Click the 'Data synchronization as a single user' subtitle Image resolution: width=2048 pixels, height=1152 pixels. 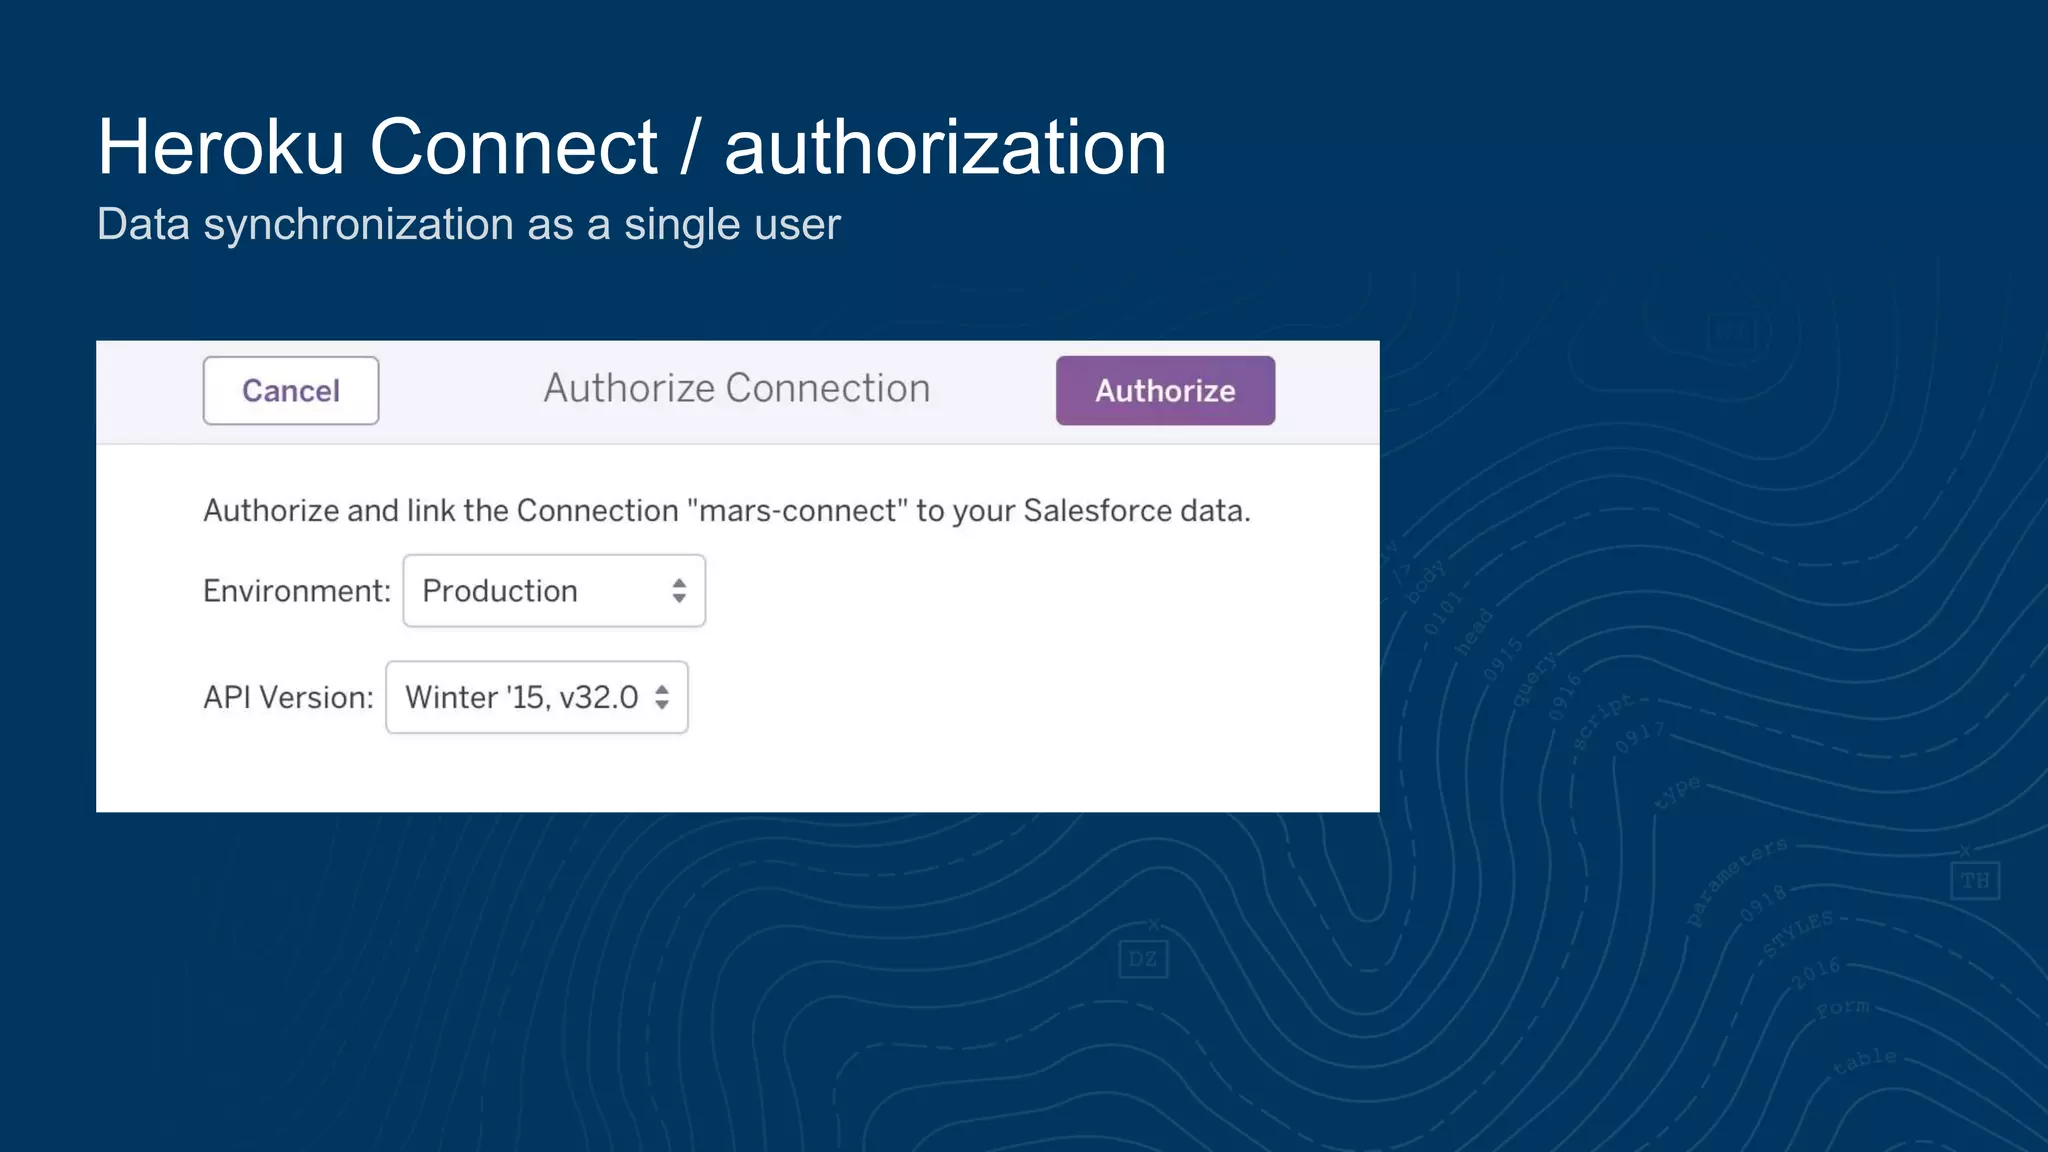point(469,224)
